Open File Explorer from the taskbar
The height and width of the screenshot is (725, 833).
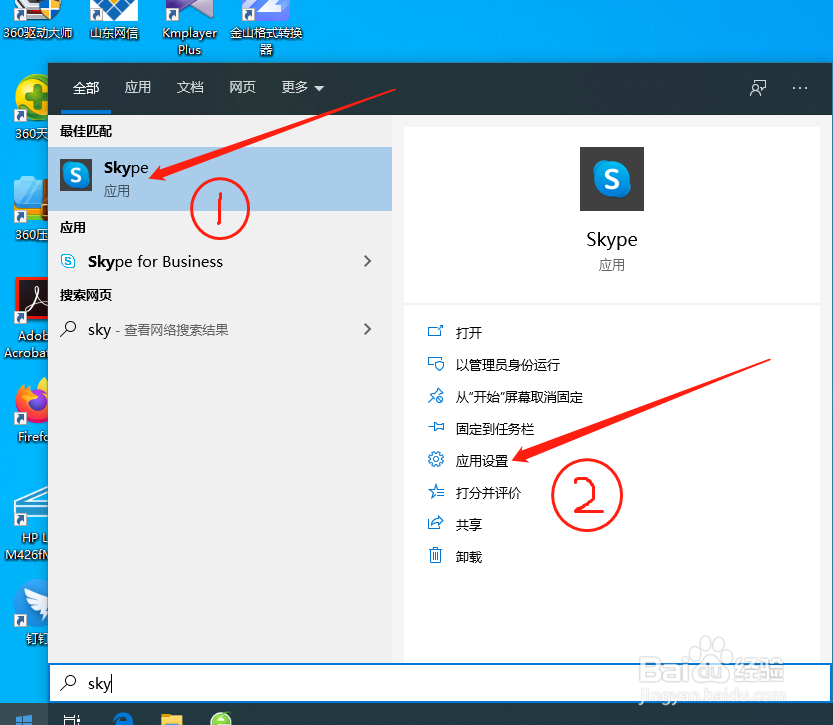tap(172, 719)
